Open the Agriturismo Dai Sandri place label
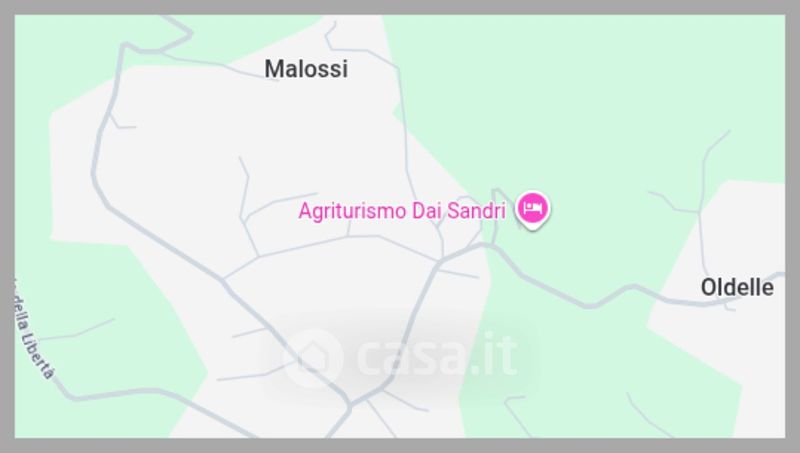 [x=402, y=211]
